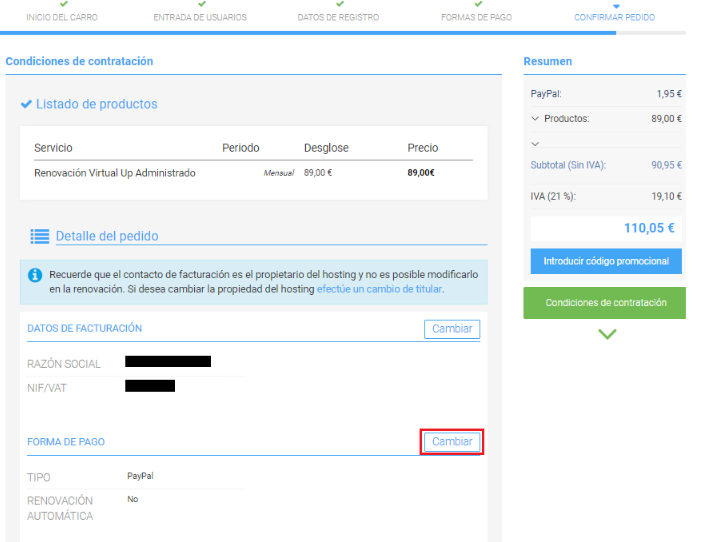Image resolution: width=701 pixels, height=542 pixels.
Task: Click 19,10 € IVA amount
Action: click(666, 196)
